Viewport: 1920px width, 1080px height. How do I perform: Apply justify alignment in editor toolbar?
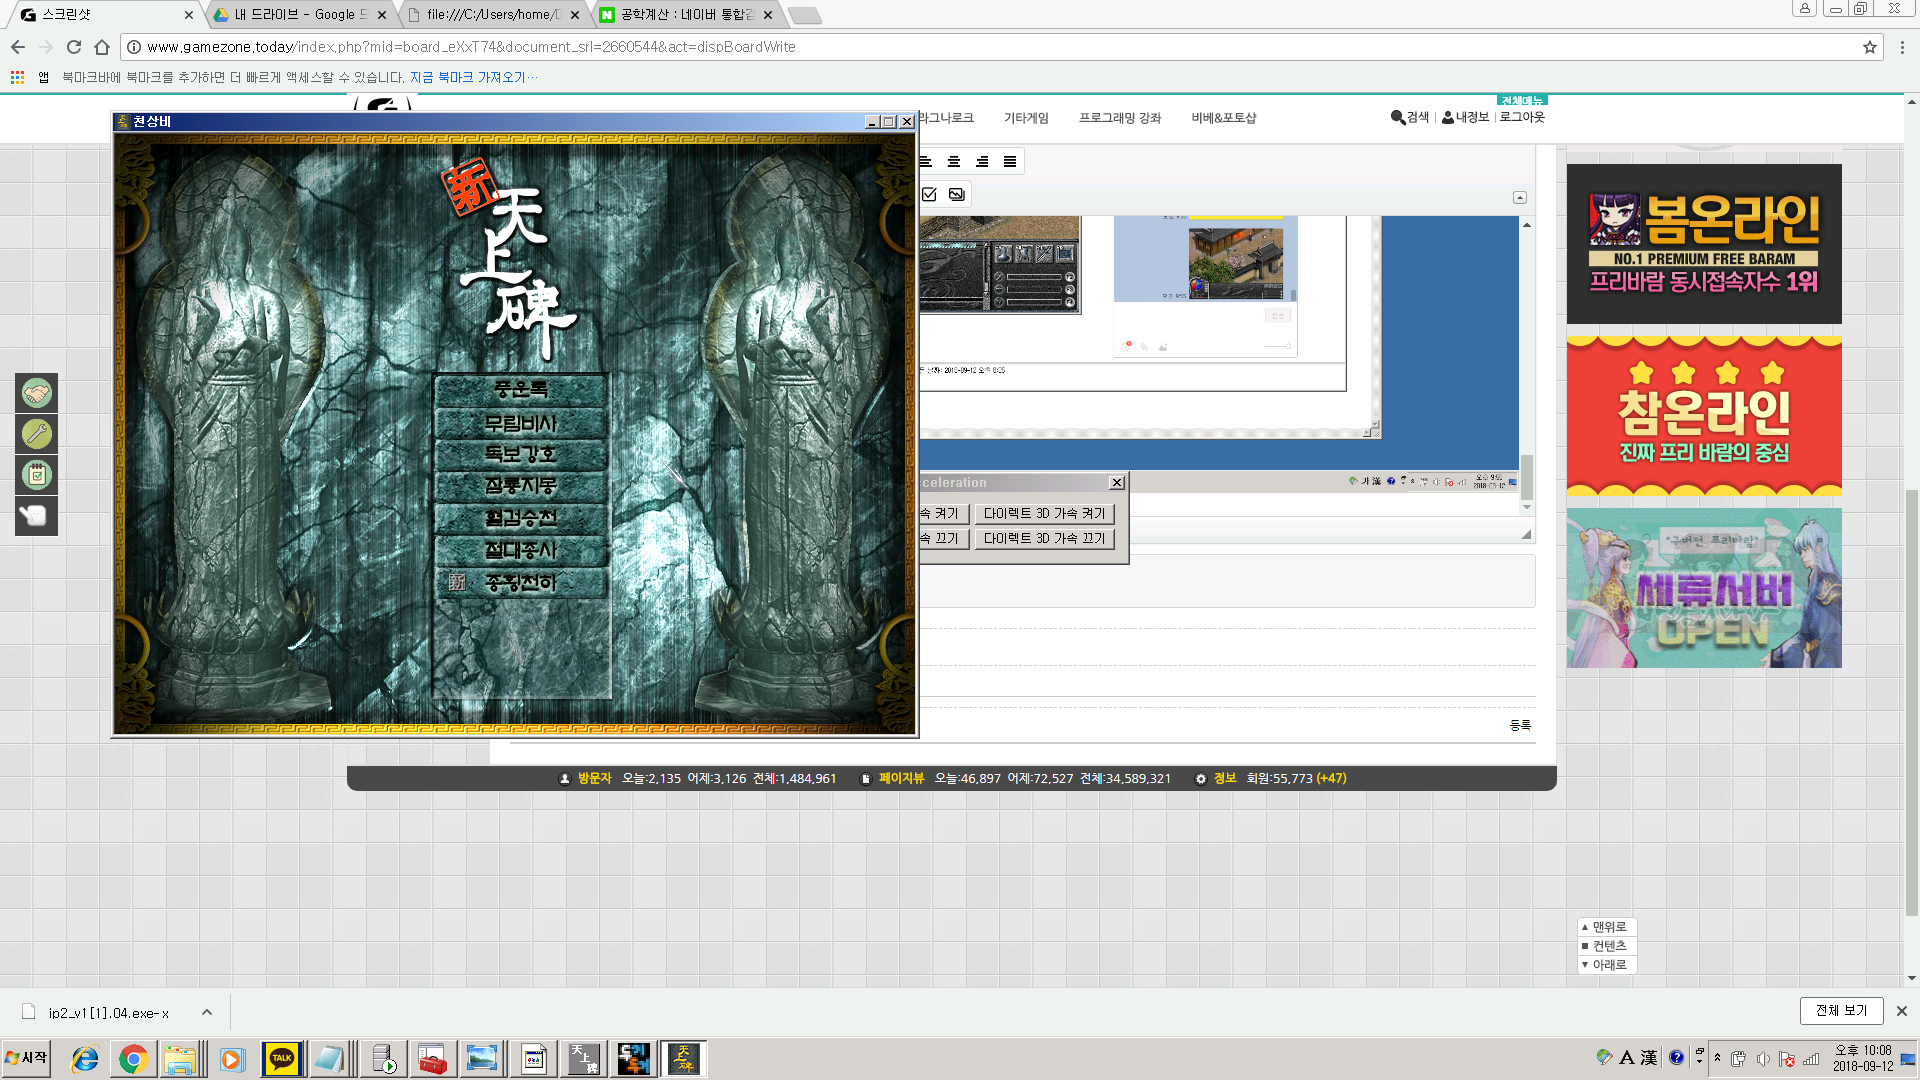pos(1010,162)
